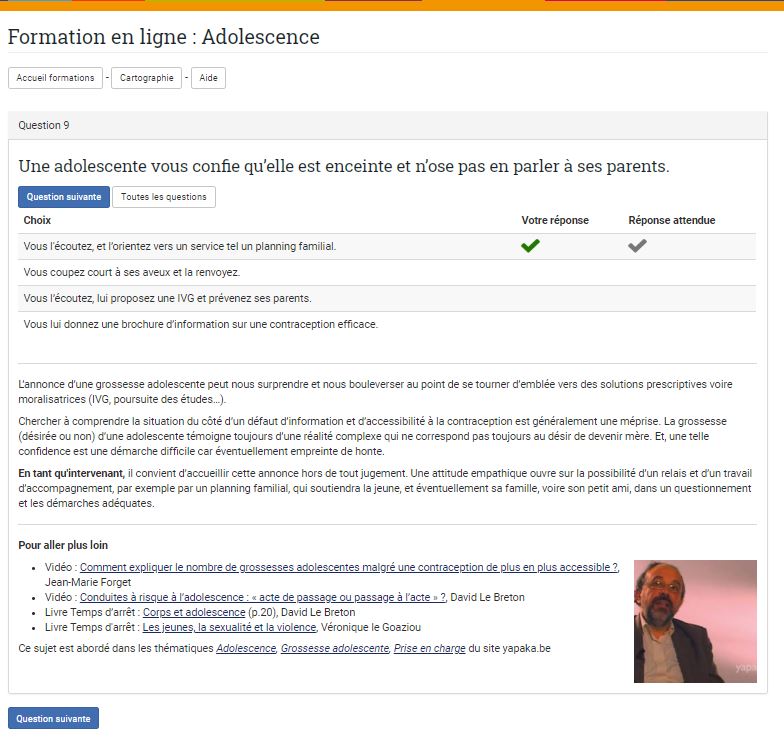Open the Cartographie button
This screenshot has height=738, width=784.
146,78
